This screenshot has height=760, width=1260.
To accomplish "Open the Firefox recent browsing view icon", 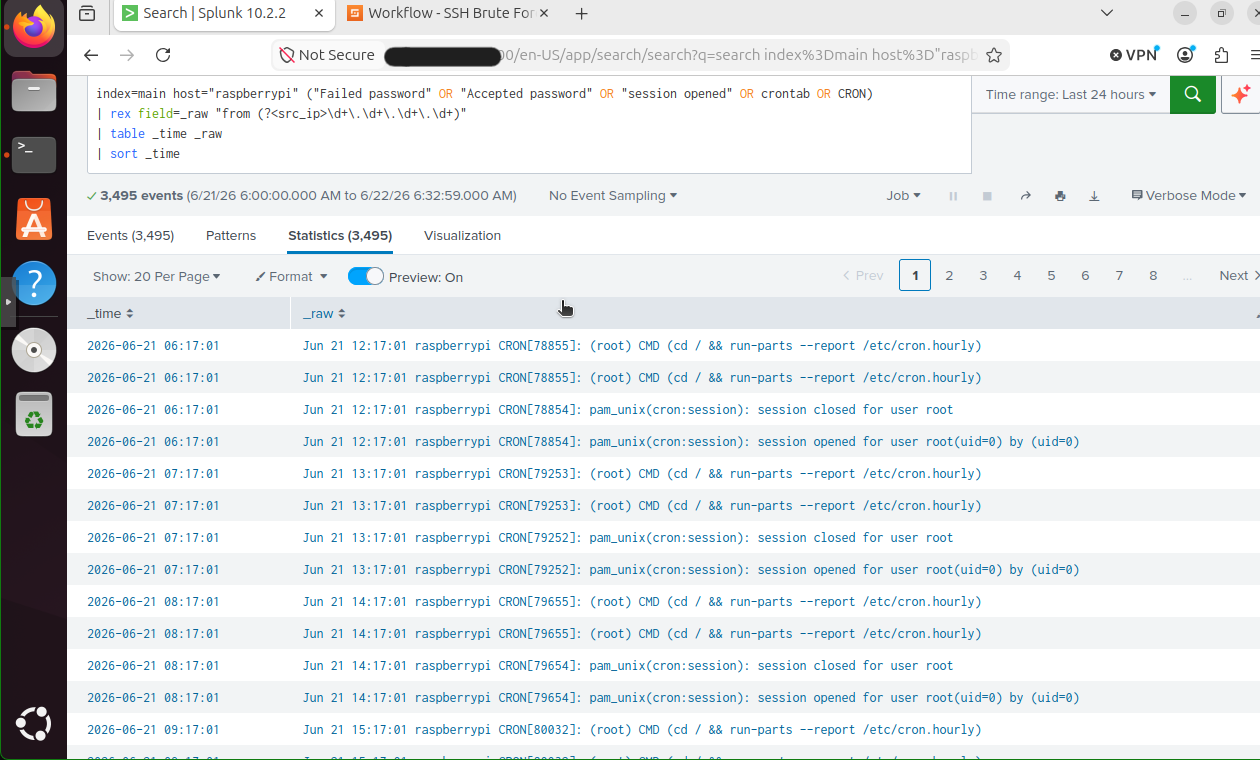I will (x=88, y=14).
